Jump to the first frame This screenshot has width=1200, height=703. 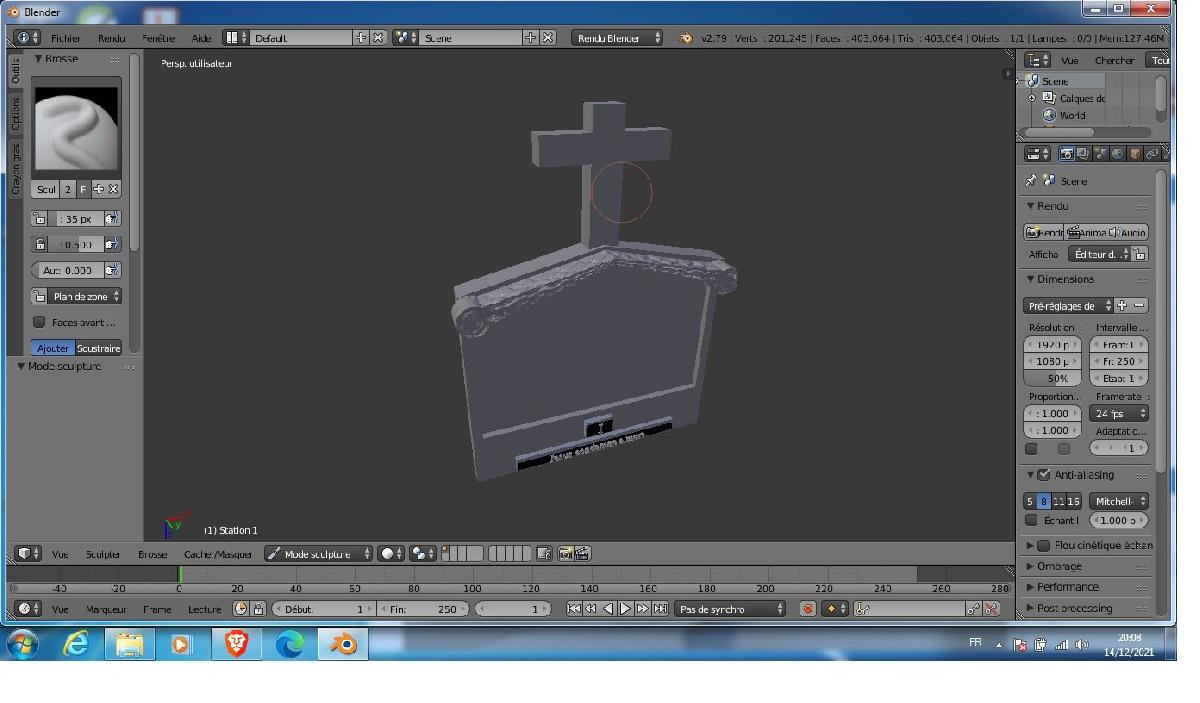574,608
